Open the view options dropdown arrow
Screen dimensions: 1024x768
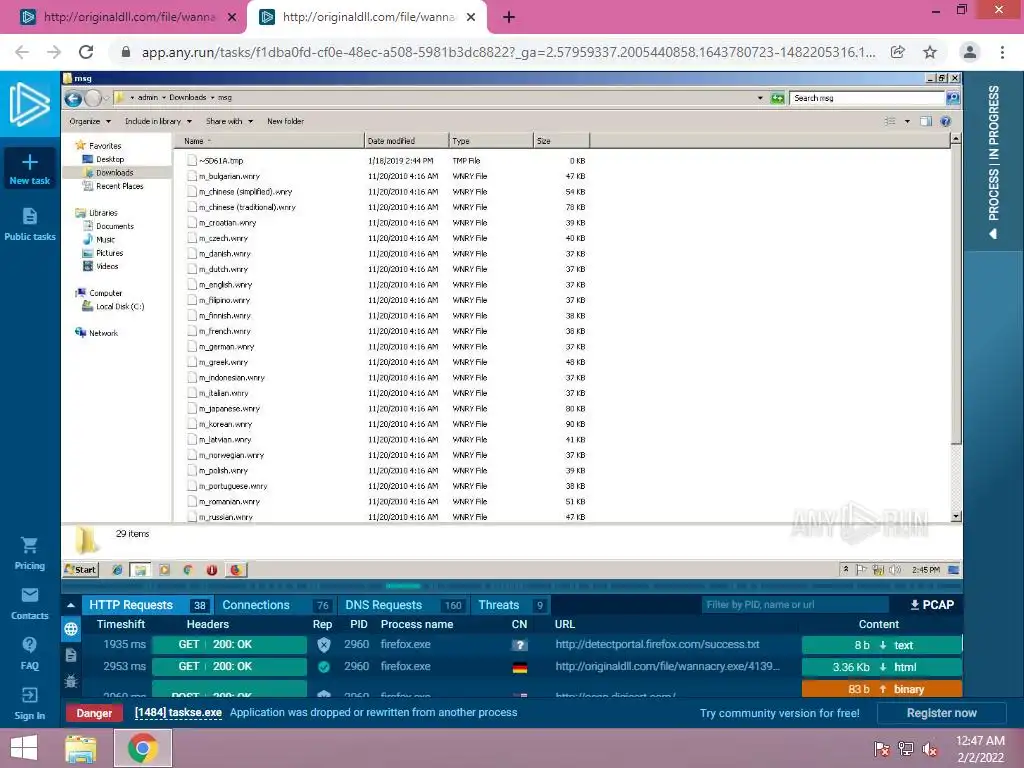click(x=907, y=121)
